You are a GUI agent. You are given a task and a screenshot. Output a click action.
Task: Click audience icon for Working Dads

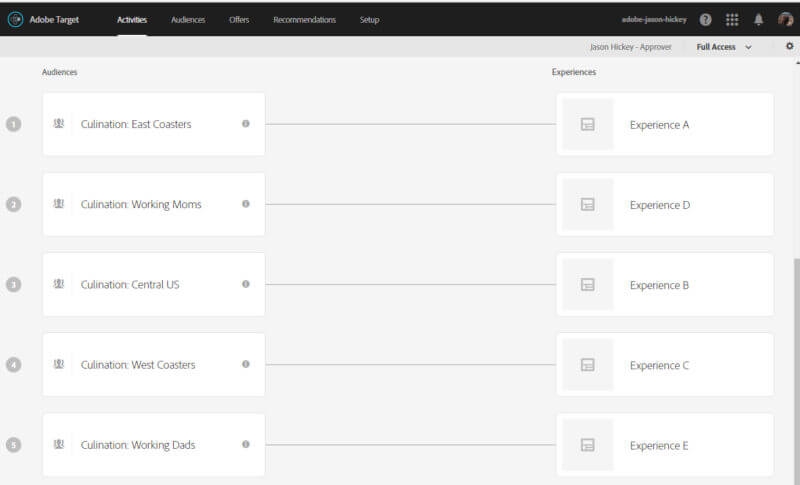coord(59,444)
